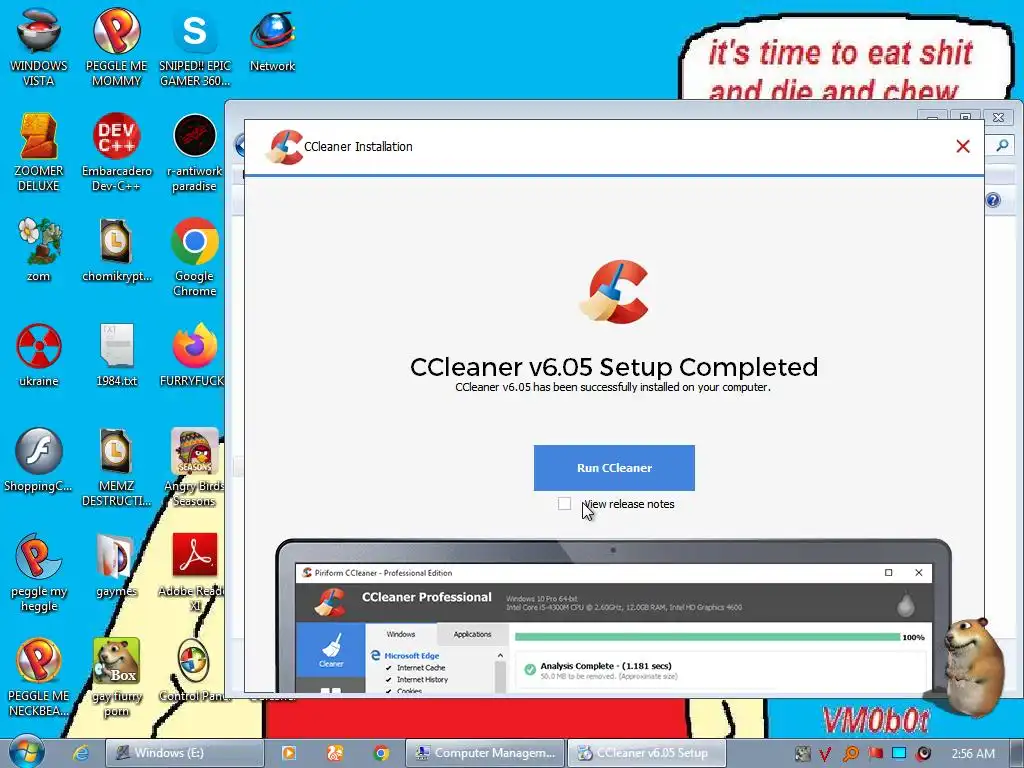Open the Windows Start menu orb

[x=26, y=751]
